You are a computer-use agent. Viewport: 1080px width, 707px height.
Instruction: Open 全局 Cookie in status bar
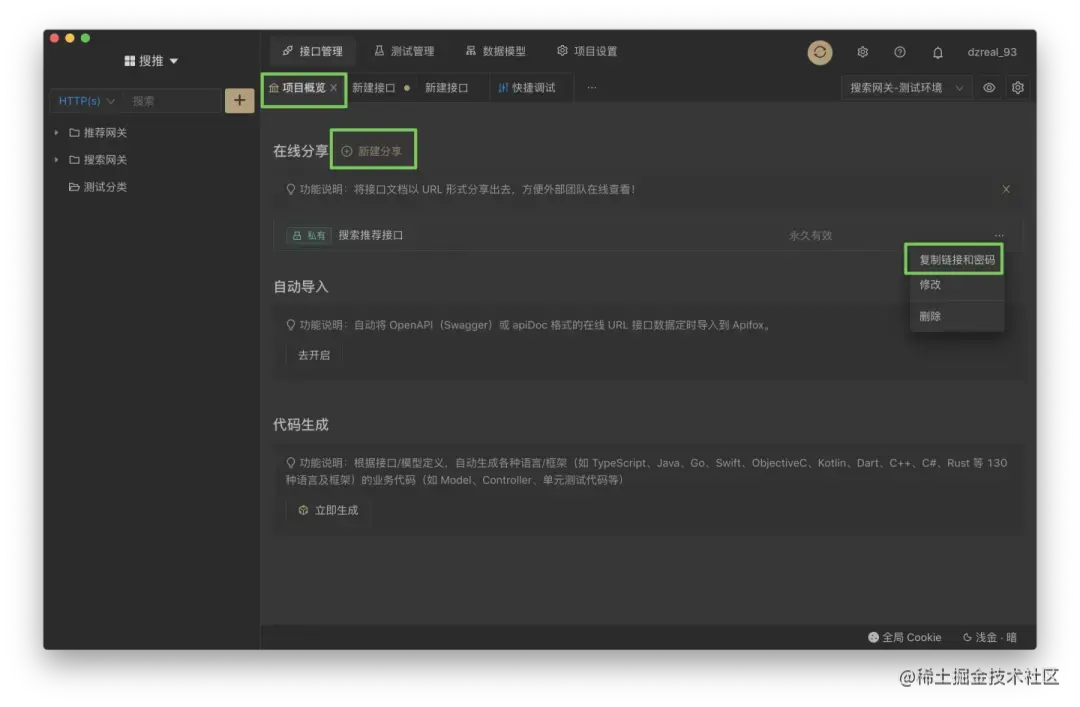pos(904,637)
